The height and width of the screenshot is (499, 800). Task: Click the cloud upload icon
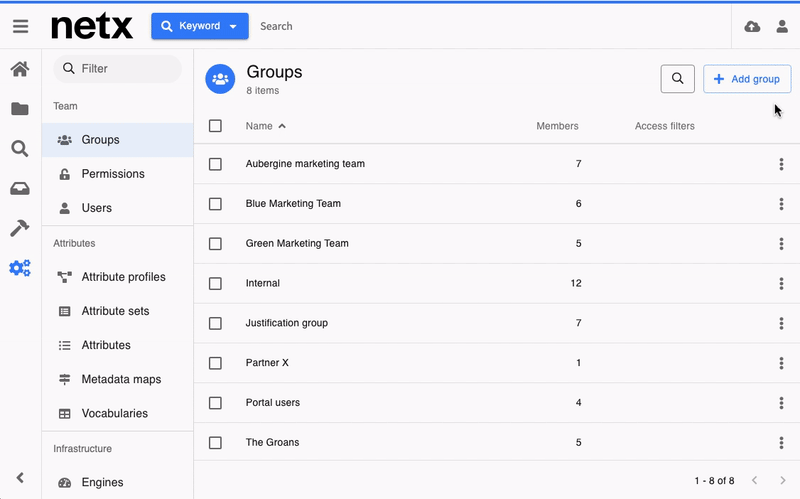pos(752,27)
